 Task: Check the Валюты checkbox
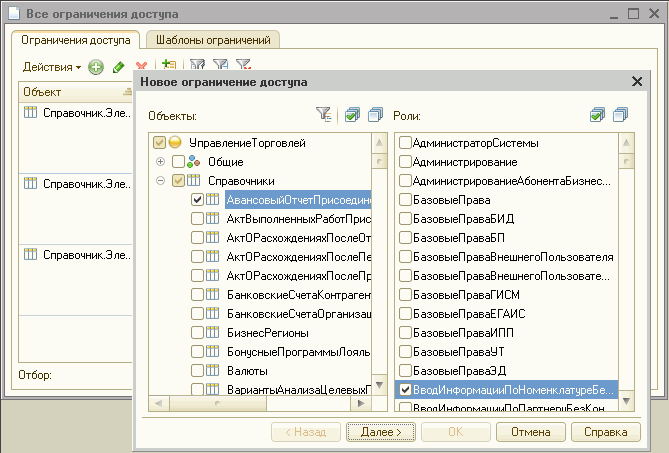pos(197,370)
